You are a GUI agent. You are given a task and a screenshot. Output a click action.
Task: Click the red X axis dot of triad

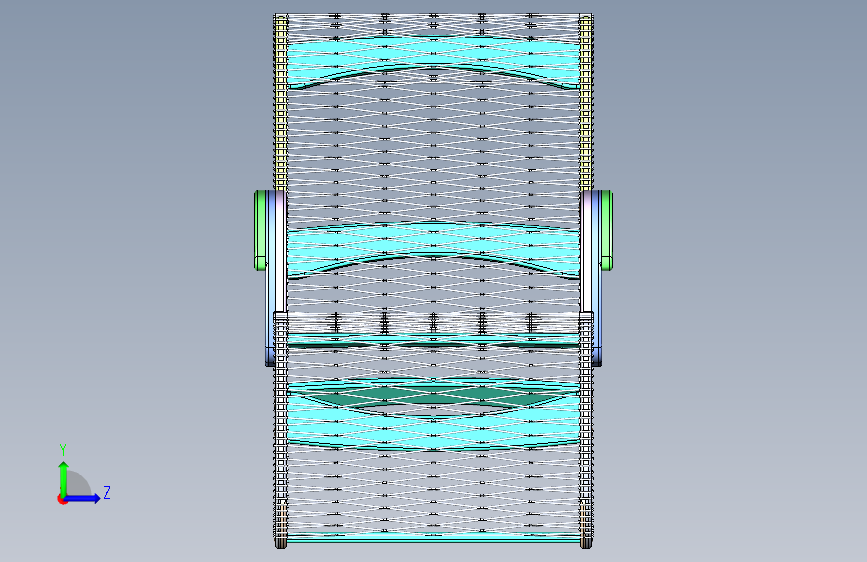[62, 499]
